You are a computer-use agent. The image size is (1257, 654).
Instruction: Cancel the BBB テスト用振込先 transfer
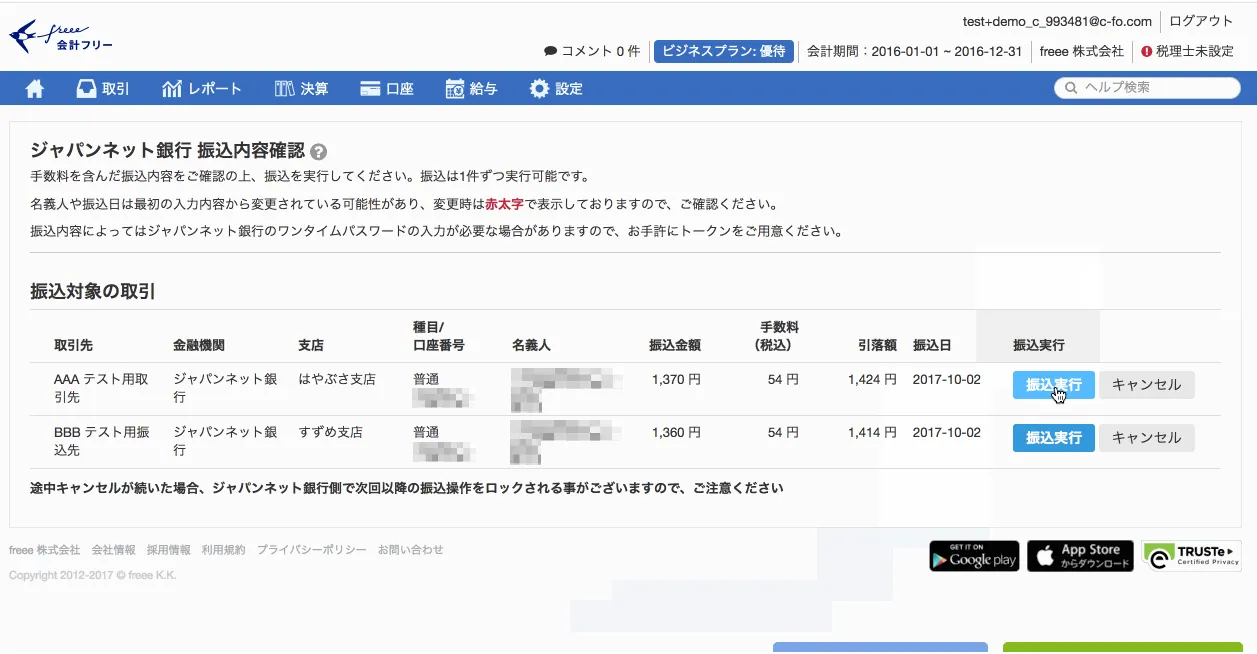point(1146,438)
